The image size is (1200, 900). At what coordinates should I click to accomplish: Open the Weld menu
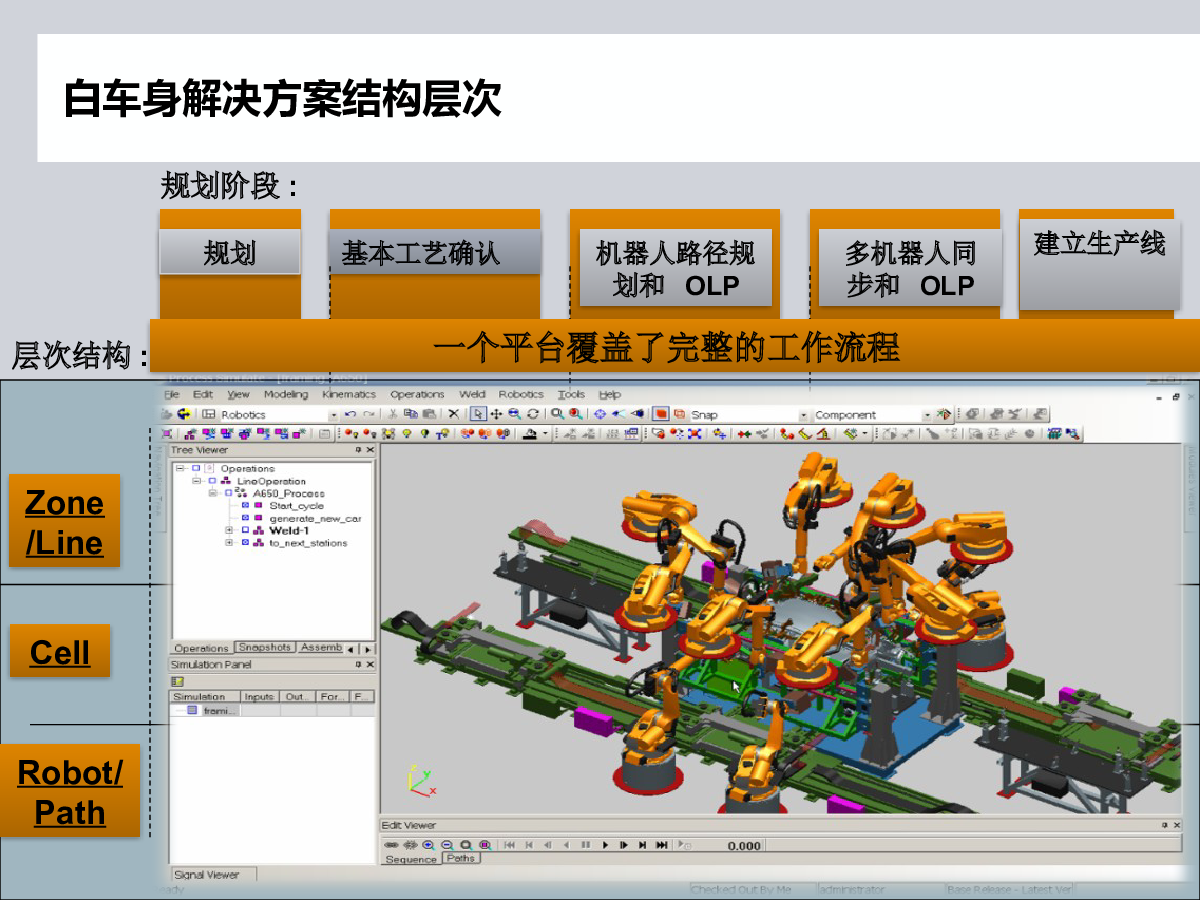pos(471,395)
